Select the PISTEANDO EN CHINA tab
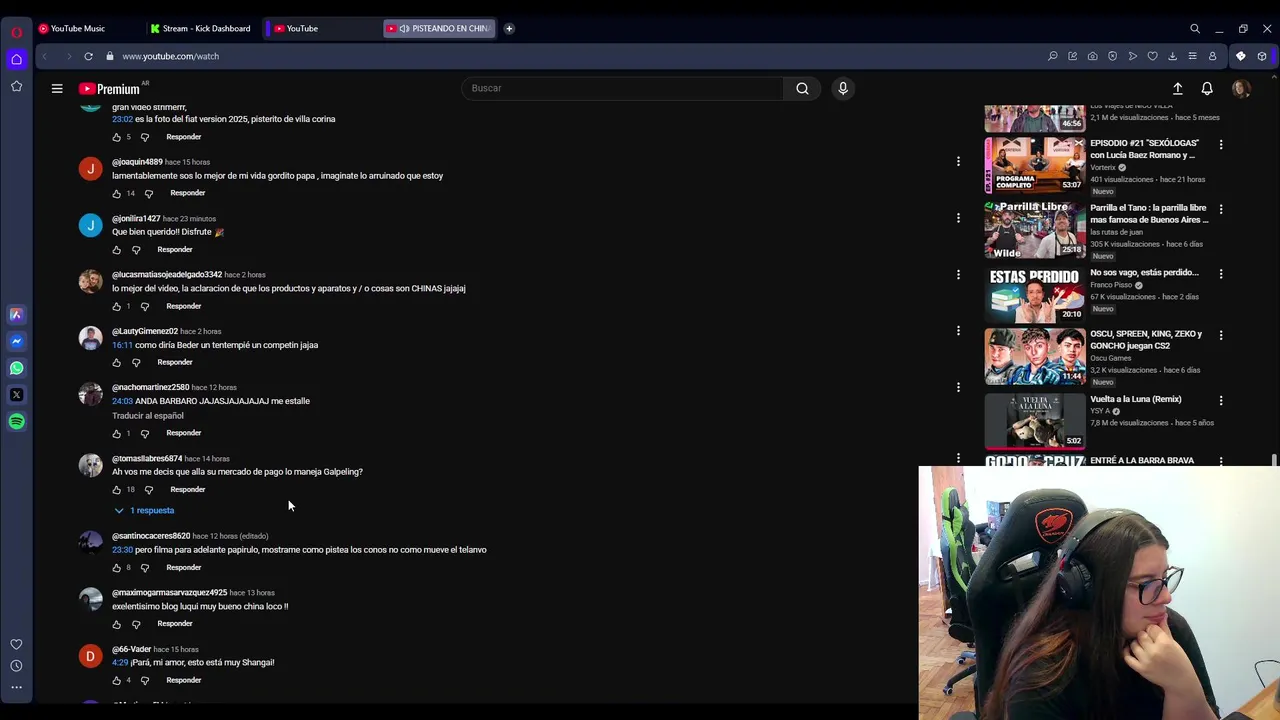 tap(440, 29)
